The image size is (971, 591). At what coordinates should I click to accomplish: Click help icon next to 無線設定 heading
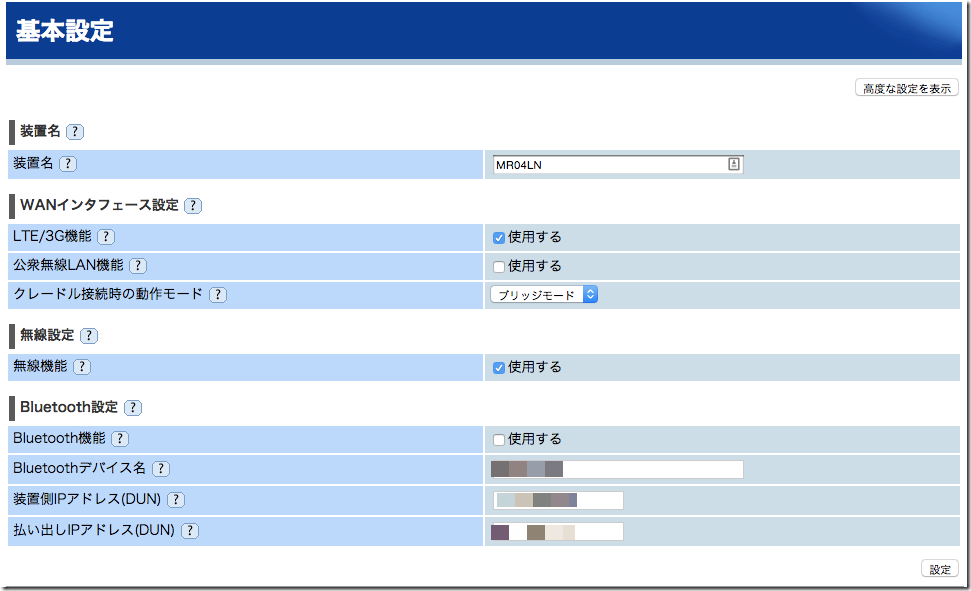click(89, 335)
